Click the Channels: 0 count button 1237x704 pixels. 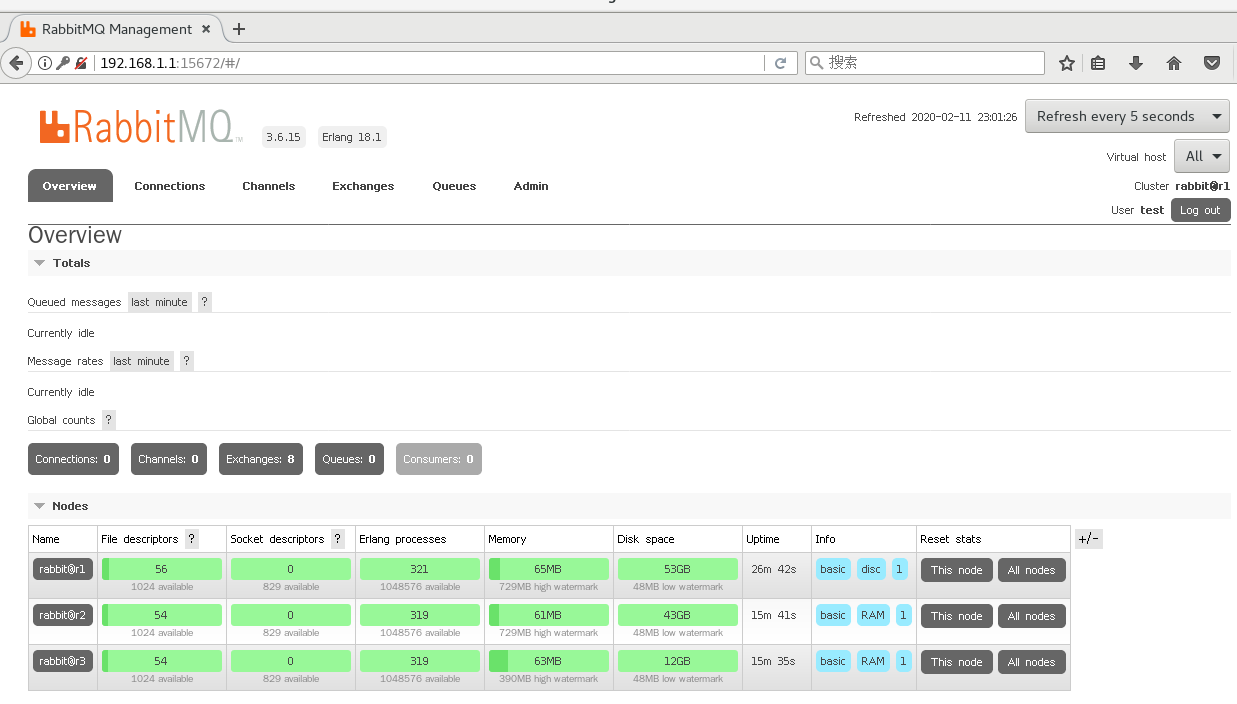[169, 459]
